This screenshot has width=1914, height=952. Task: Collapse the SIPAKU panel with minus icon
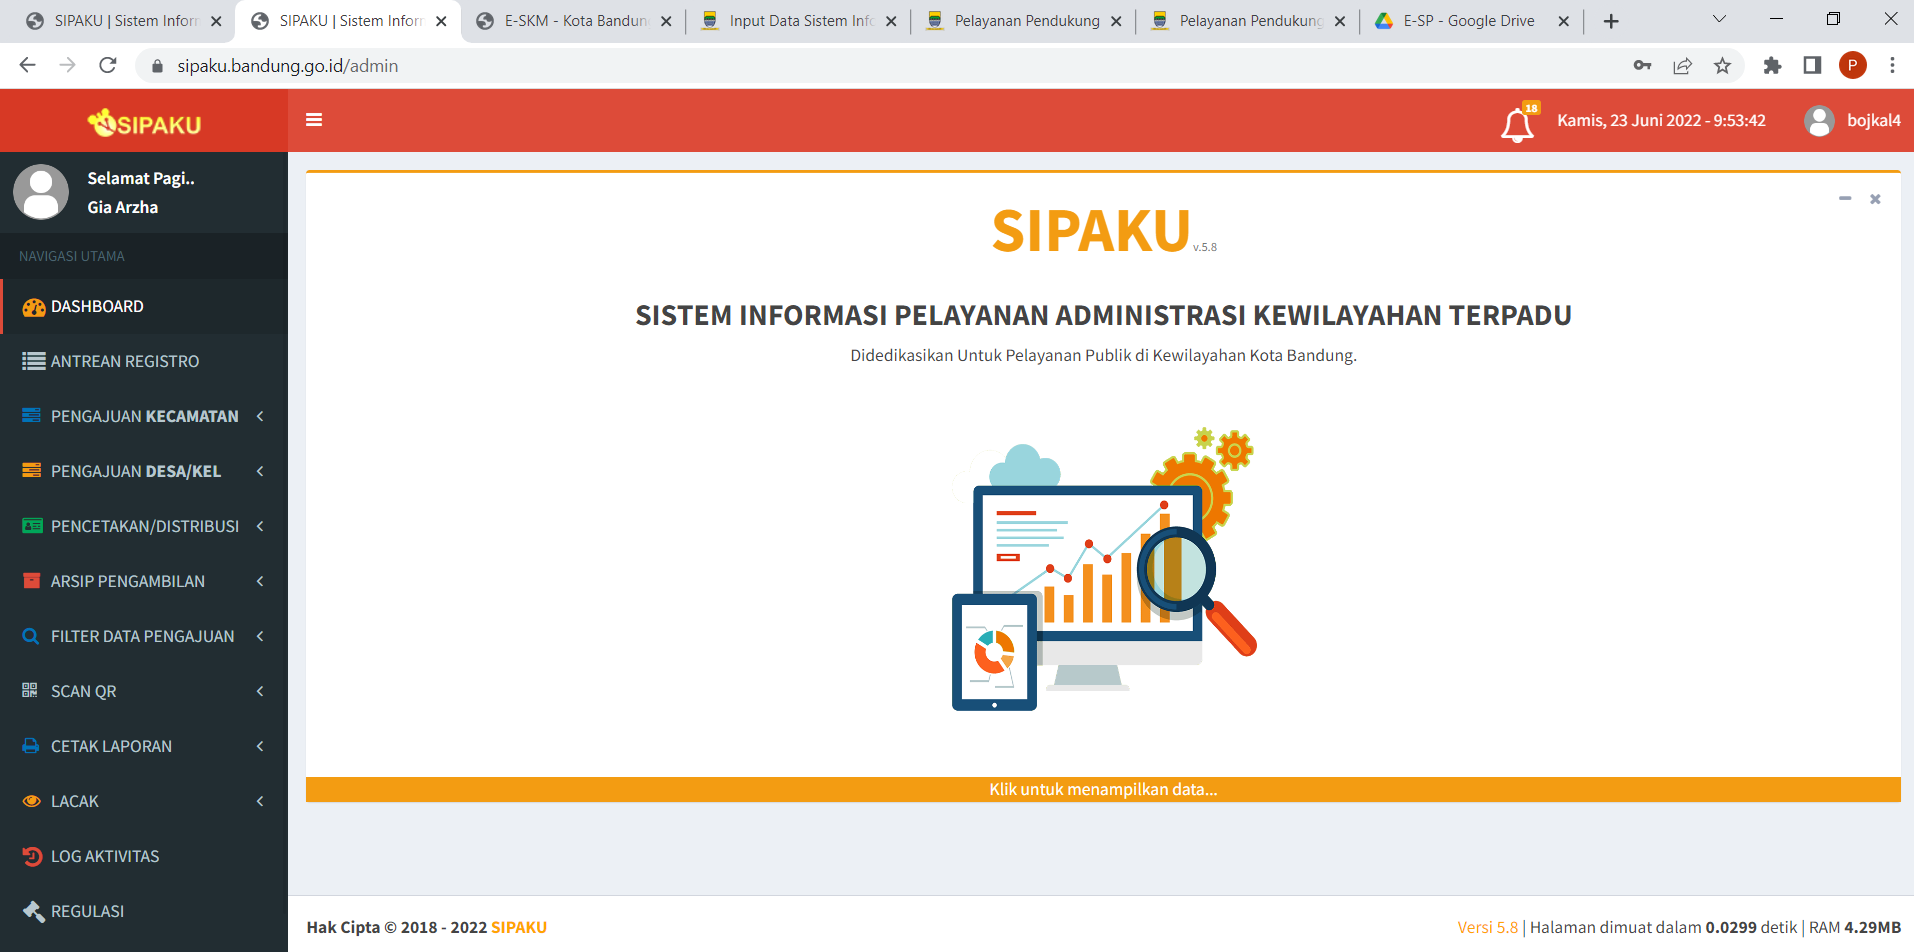click(x=1844, y=199)
